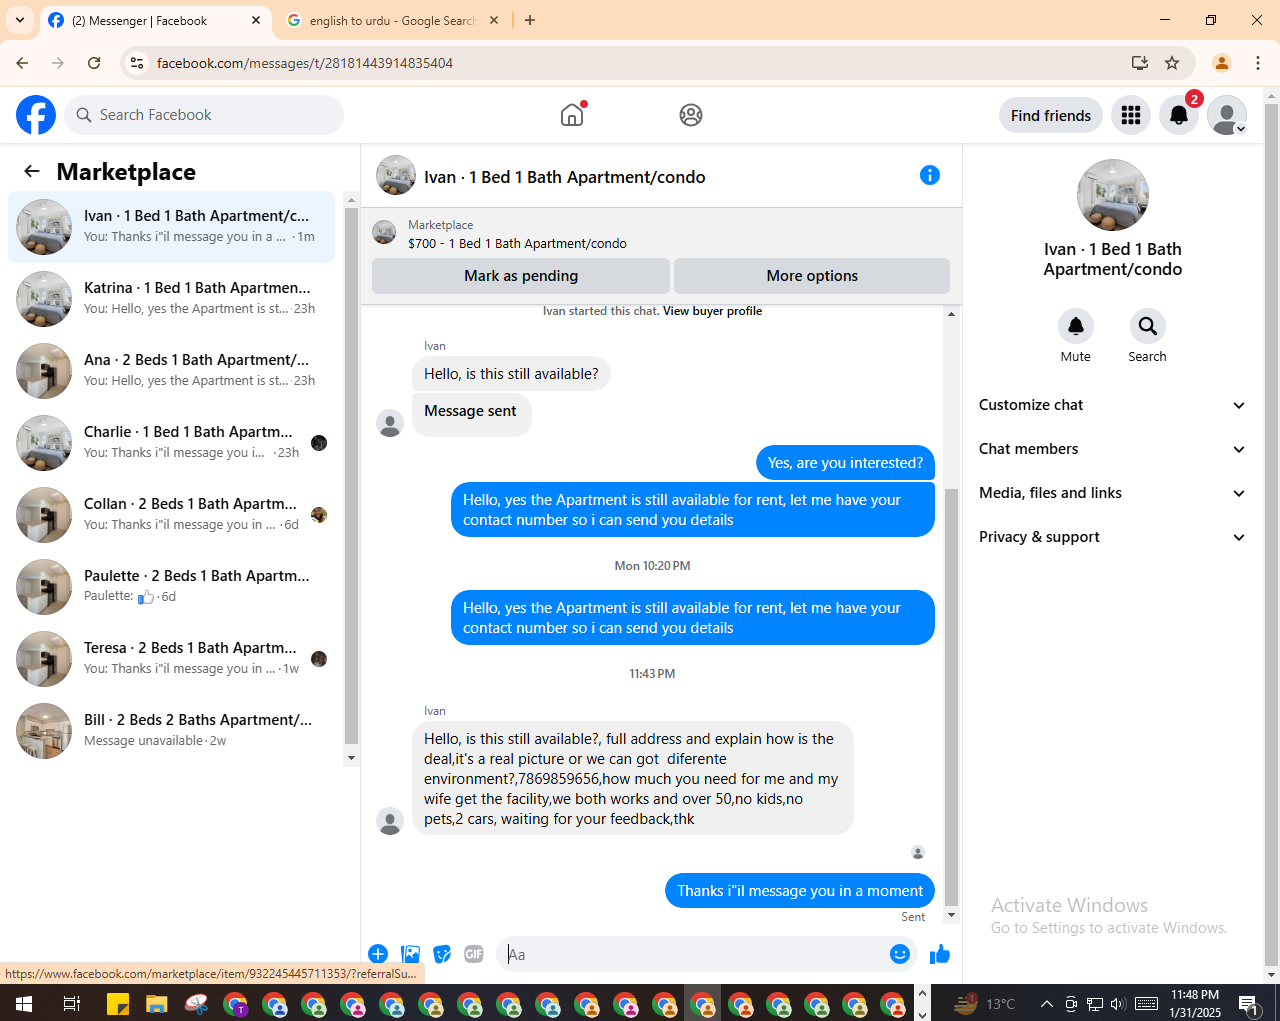Screen dimensions: 1280x1021
Task: Click Ivan's listing photo in the right panel
Action: [x=1113, y=195]
